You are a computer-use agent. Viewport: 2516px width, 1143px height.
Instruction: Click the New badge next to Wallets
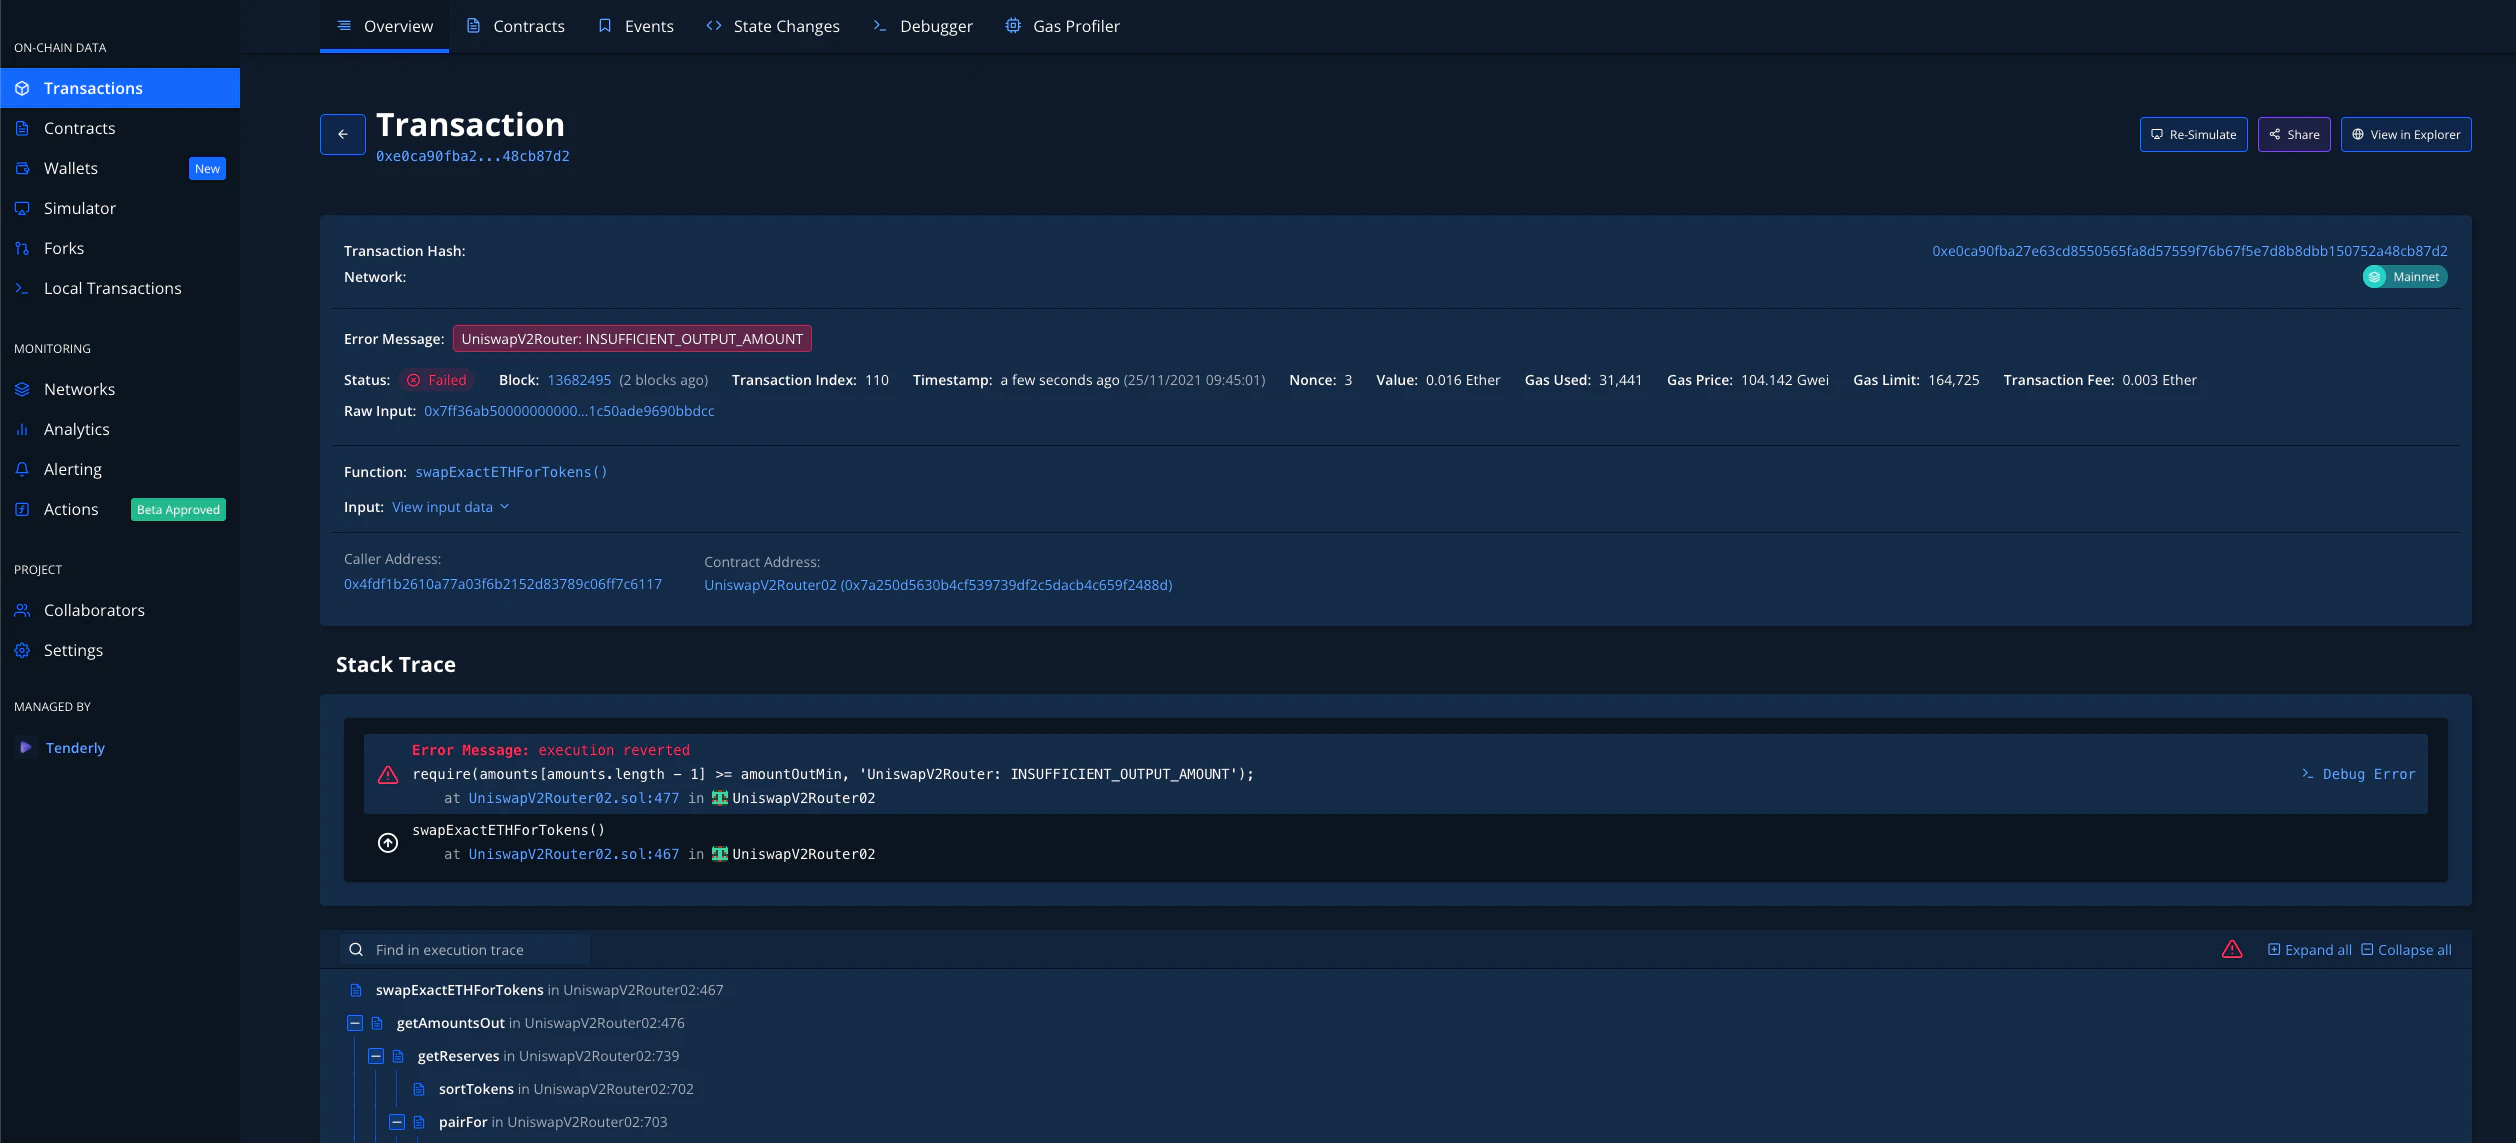[207, 169]
